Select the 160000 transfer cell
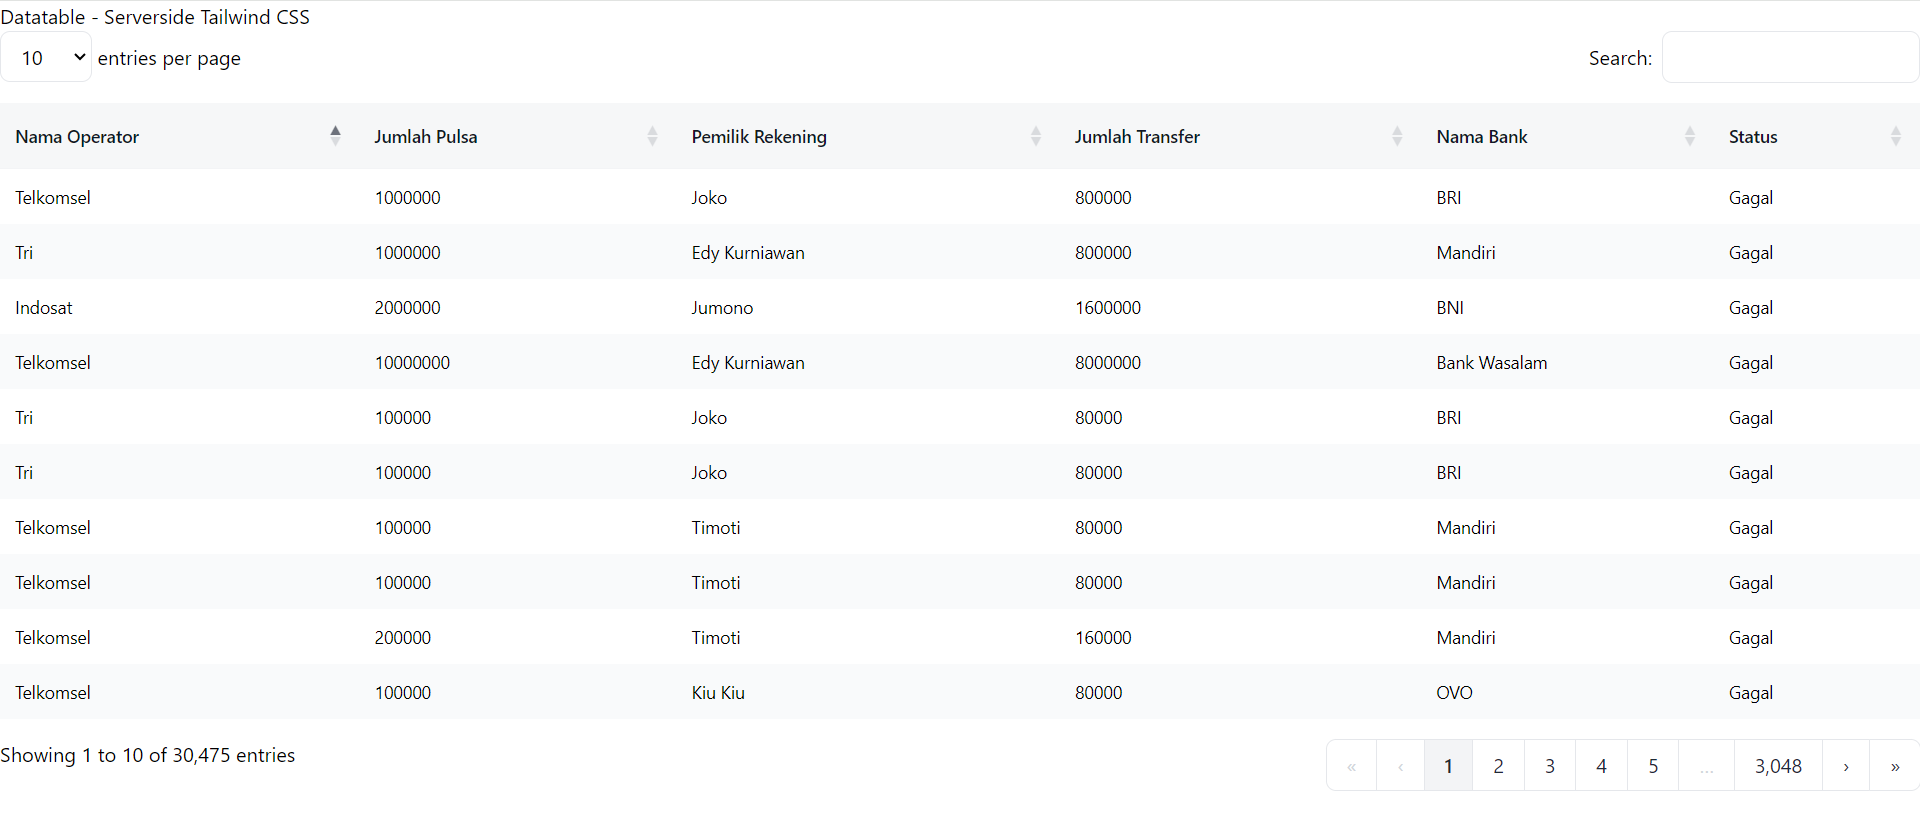This screenshot has width=1920, height=824. pos(1103,638)
